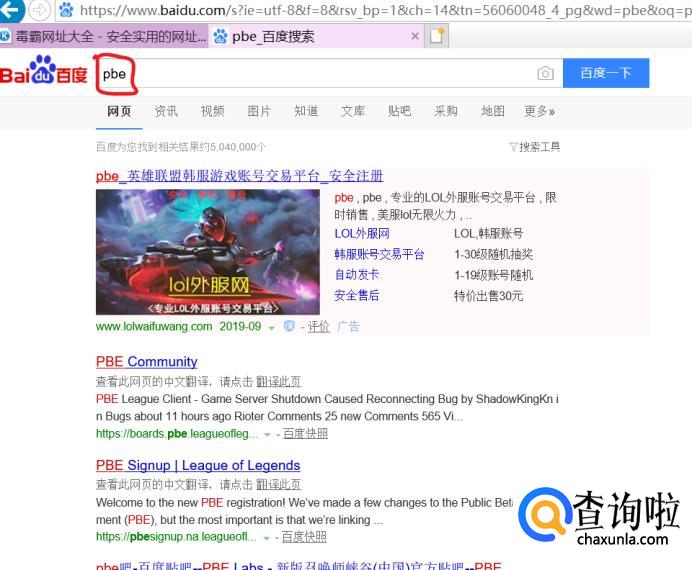The image size is (692, 570).
Task: Open 搜索工具 filter options
Action: [534, 146]
